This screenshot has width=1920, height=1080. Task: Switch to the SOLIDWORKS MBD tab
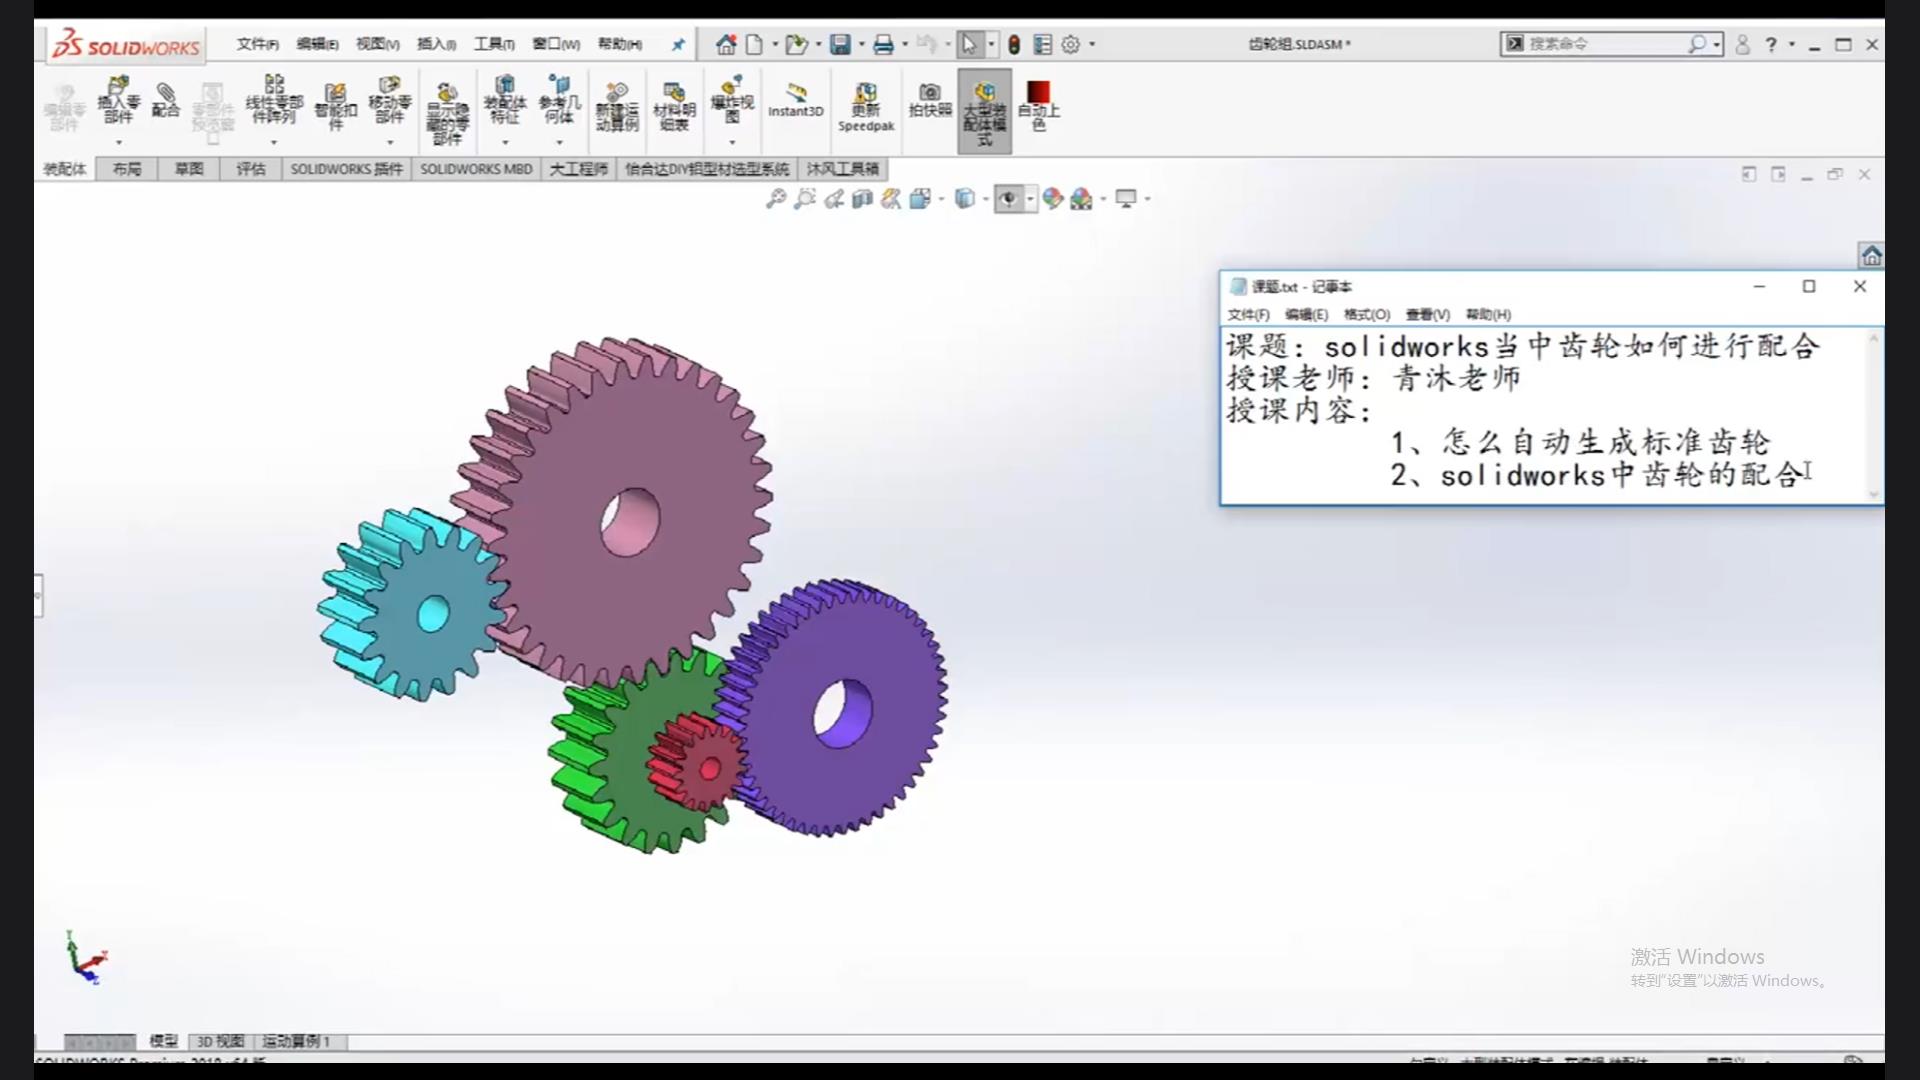[476, 169]
